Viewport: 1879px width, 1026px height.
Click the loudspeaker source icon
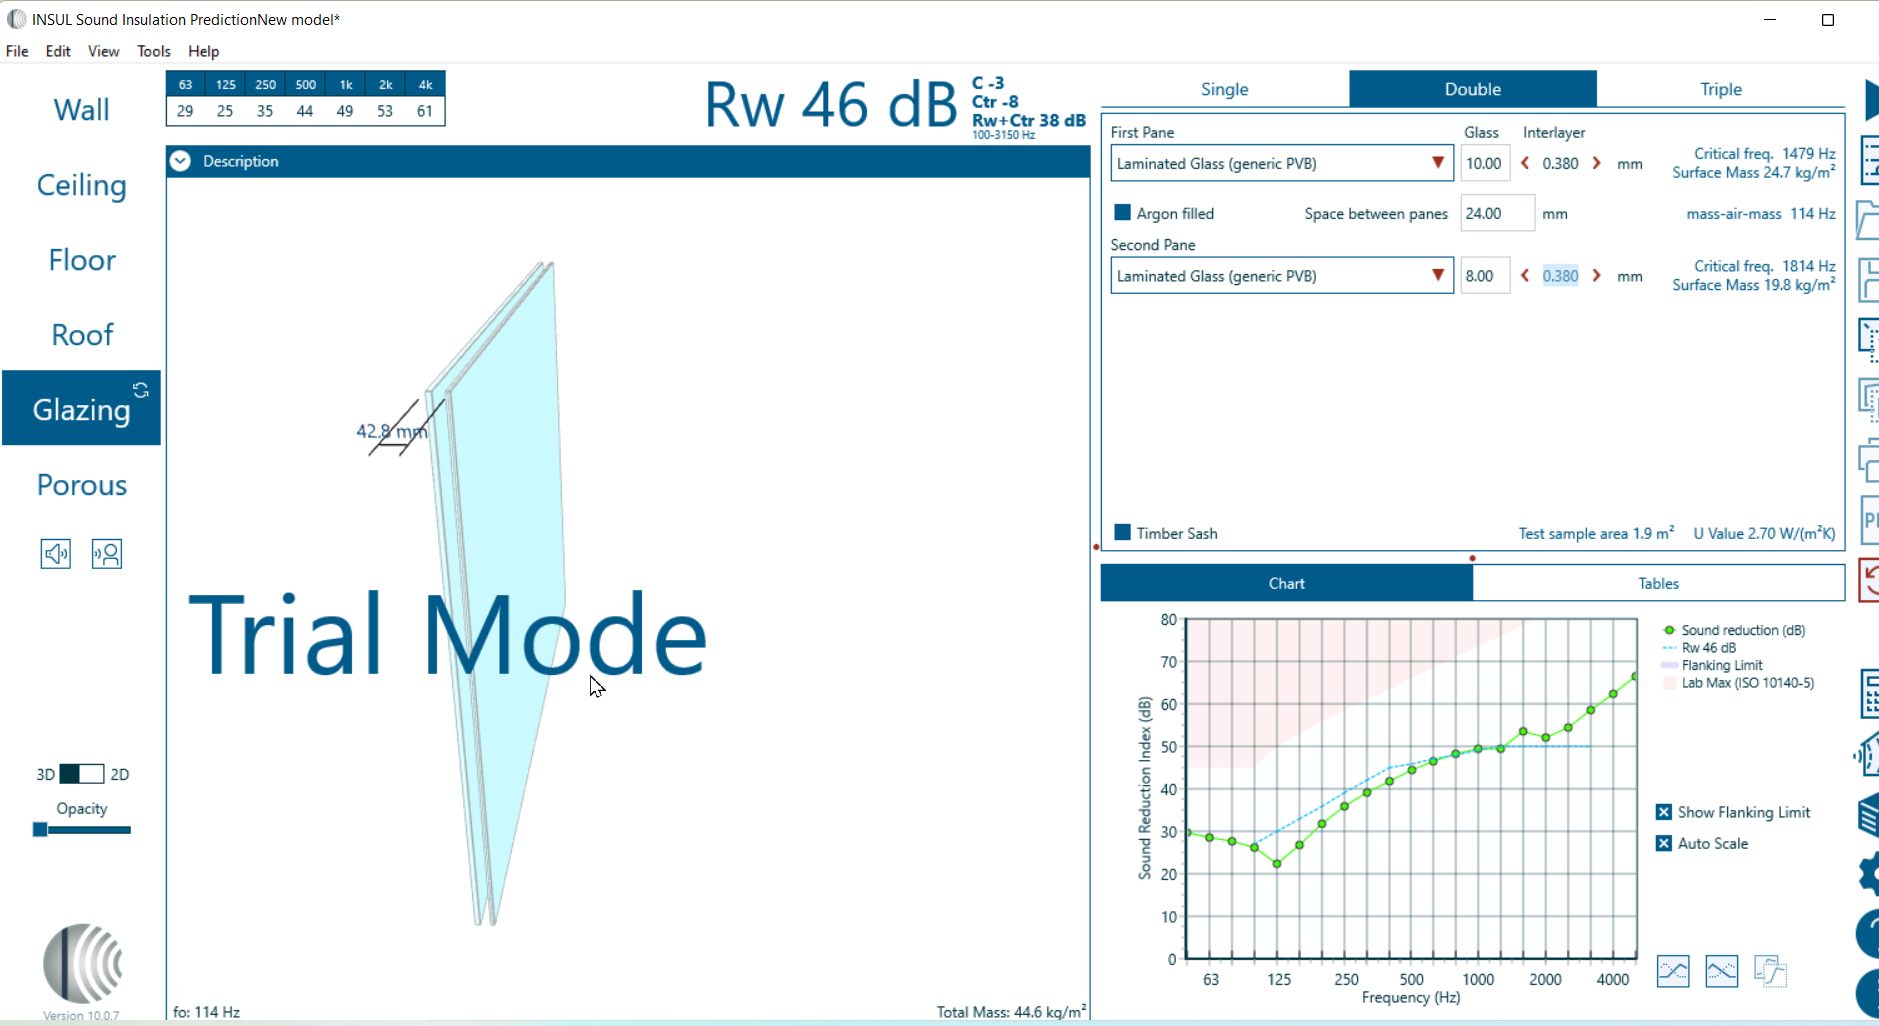[56, 554]
